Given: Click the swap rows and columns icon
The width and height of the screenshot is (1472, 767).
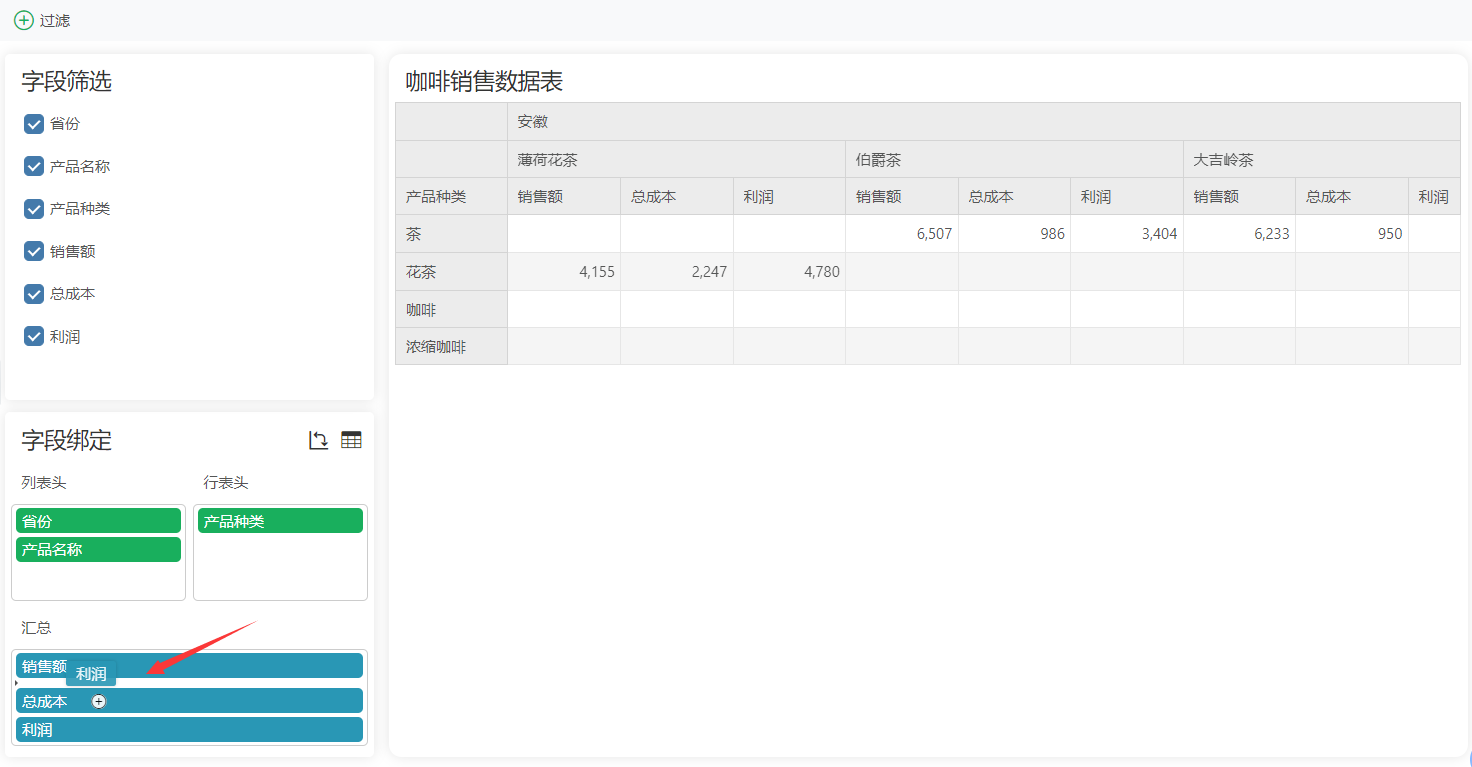Looking at the screenshot, I should tap(318, 440).
